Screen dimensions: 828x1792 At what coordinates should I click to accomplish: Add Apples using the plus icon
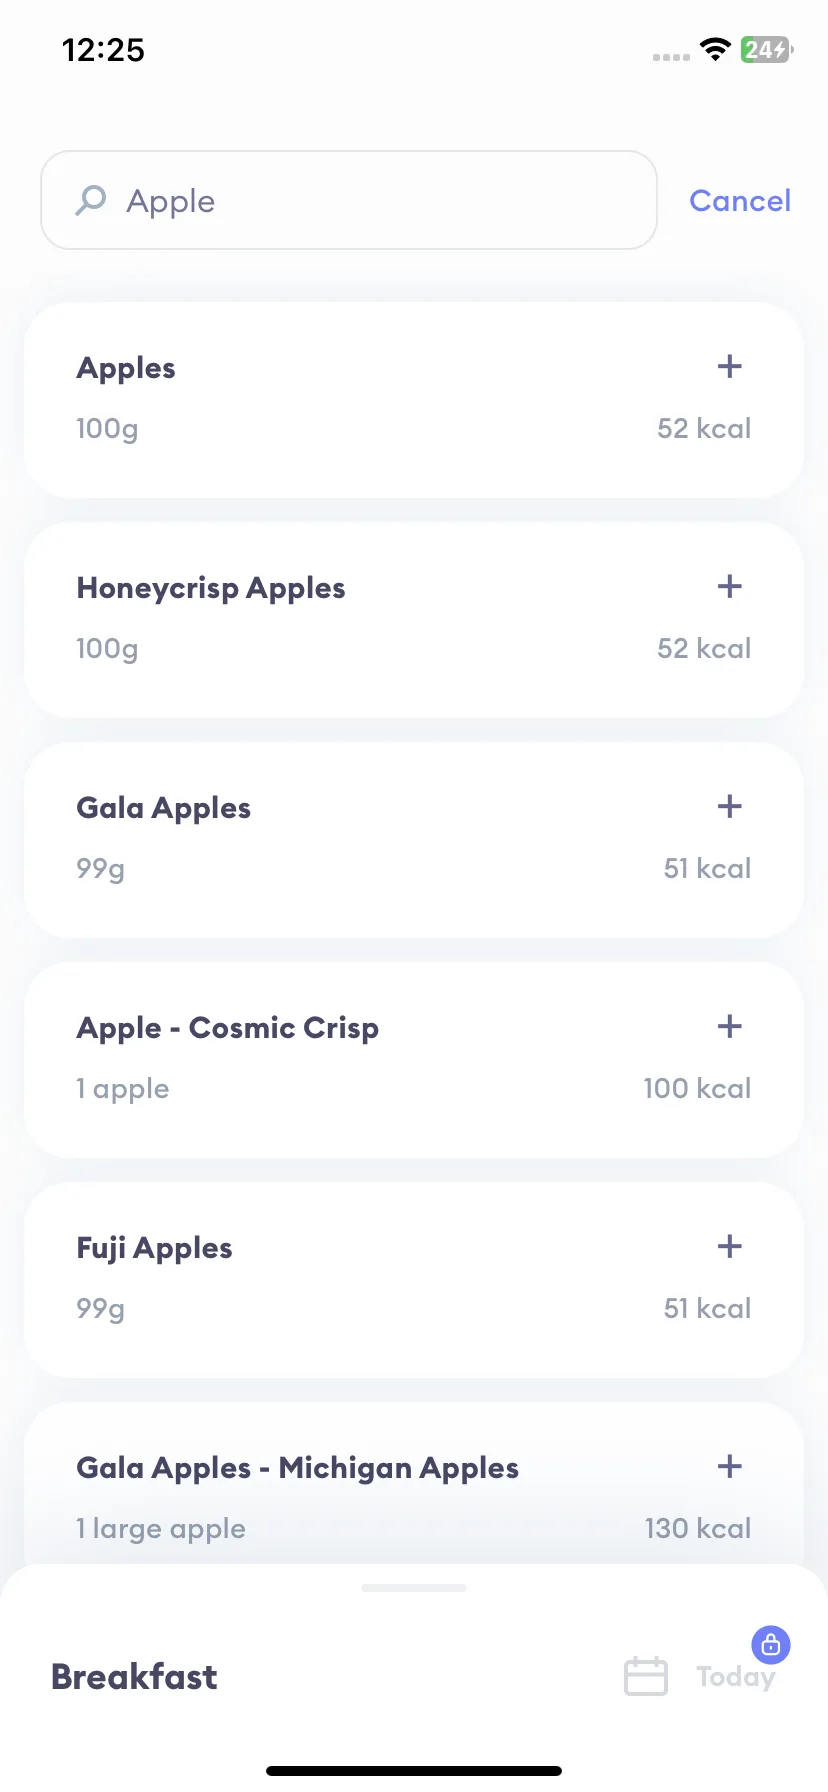729,366
